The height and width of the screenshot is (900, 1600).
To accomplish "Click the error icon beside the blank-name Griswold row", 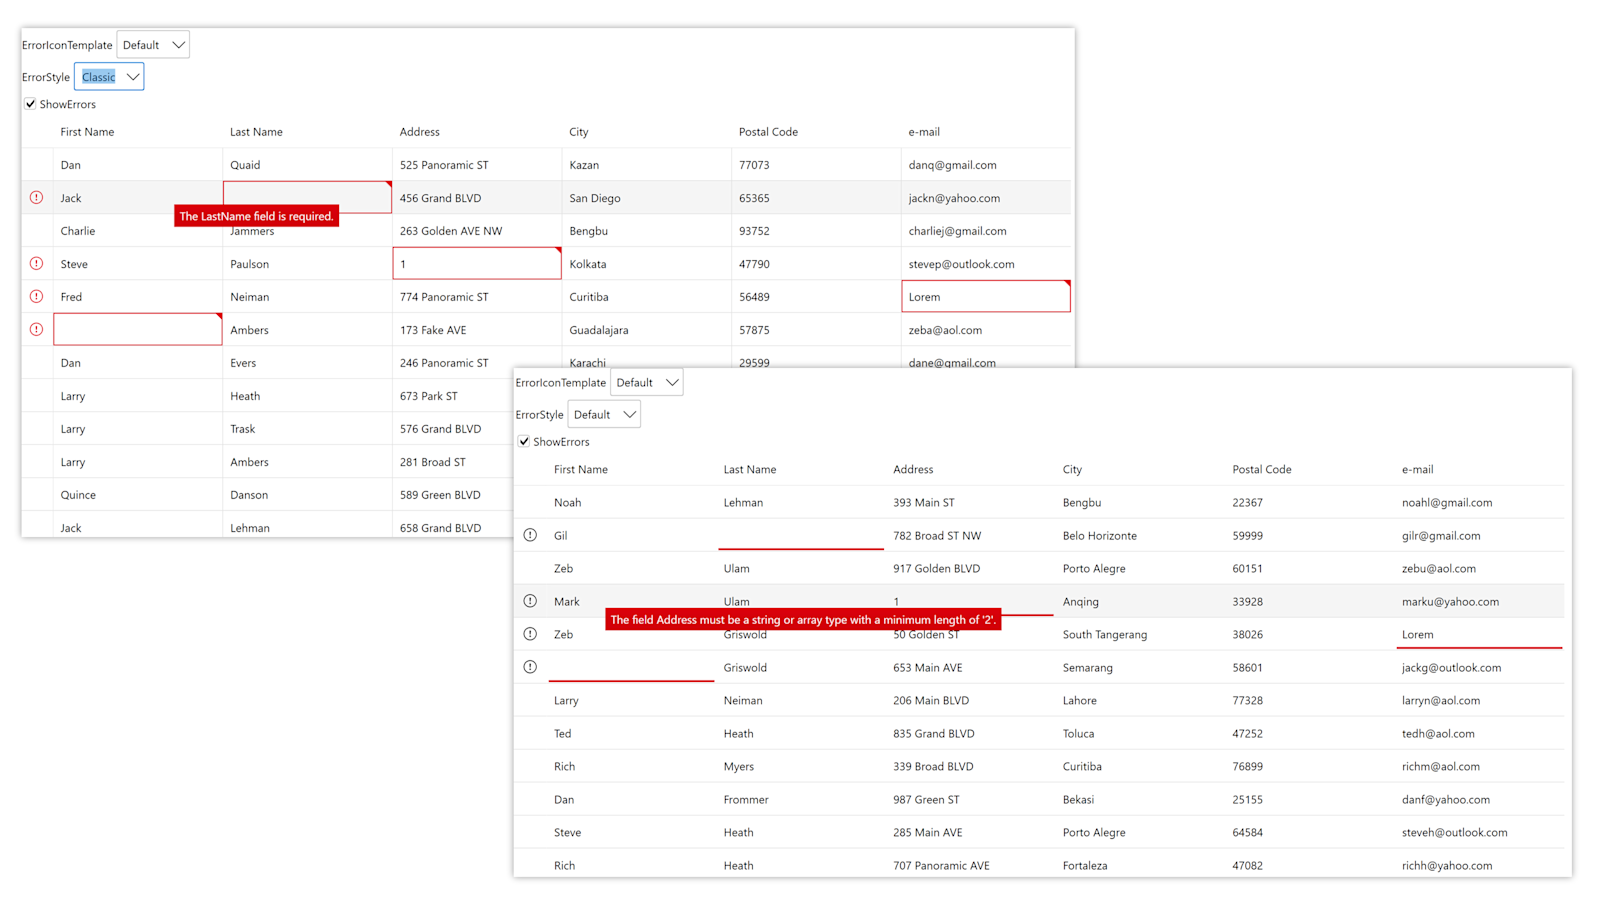I will pyautogui.click(x=530, y=667).
